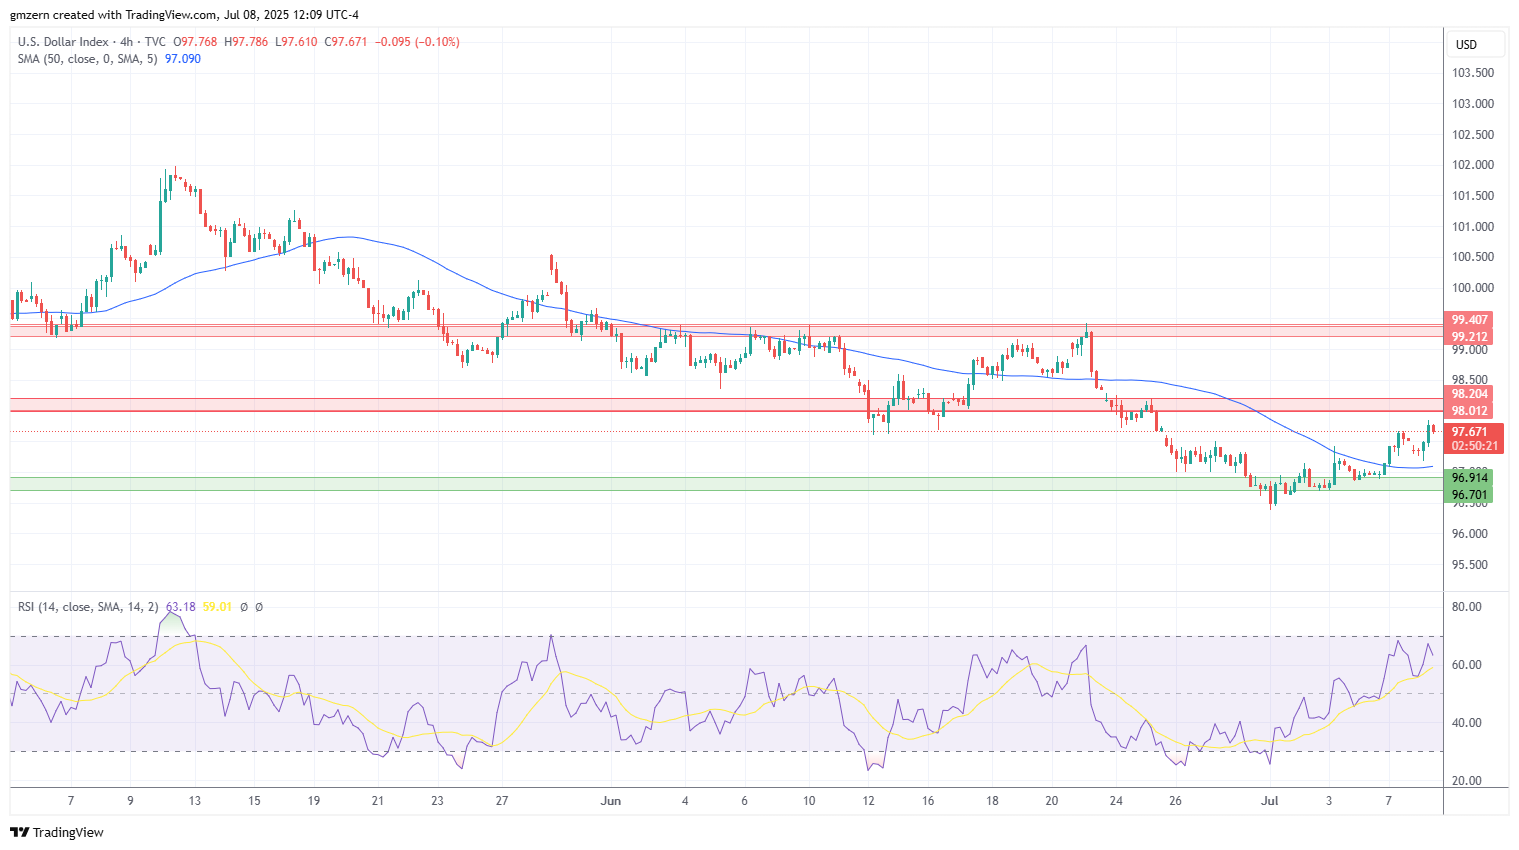The image size is (1519, 850).
Task: Click the 99.212 price tag
Action: tap(1470, 337)
